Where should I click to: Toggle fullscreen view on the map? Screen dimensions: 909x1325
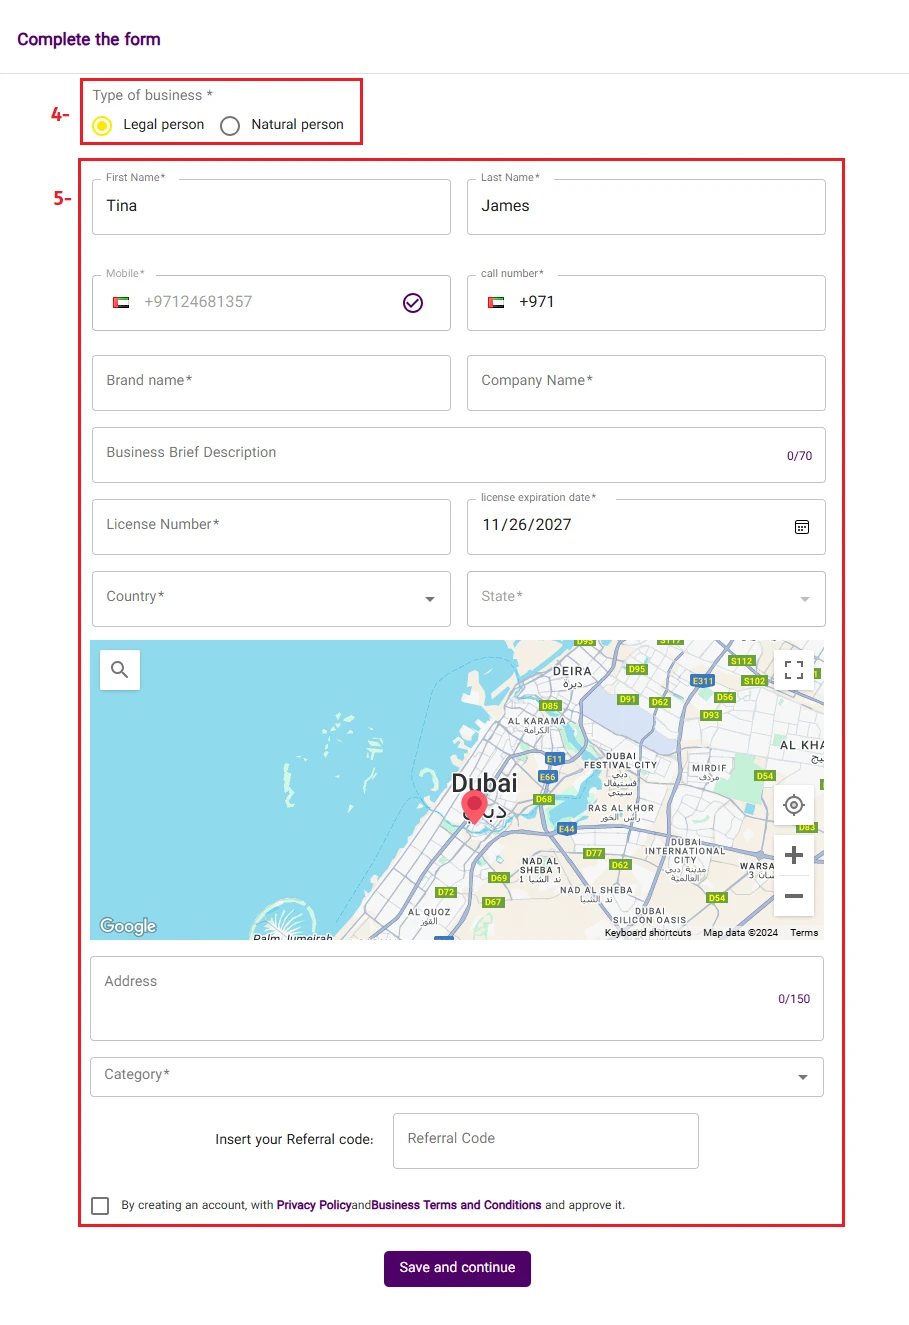coord(794,670)
